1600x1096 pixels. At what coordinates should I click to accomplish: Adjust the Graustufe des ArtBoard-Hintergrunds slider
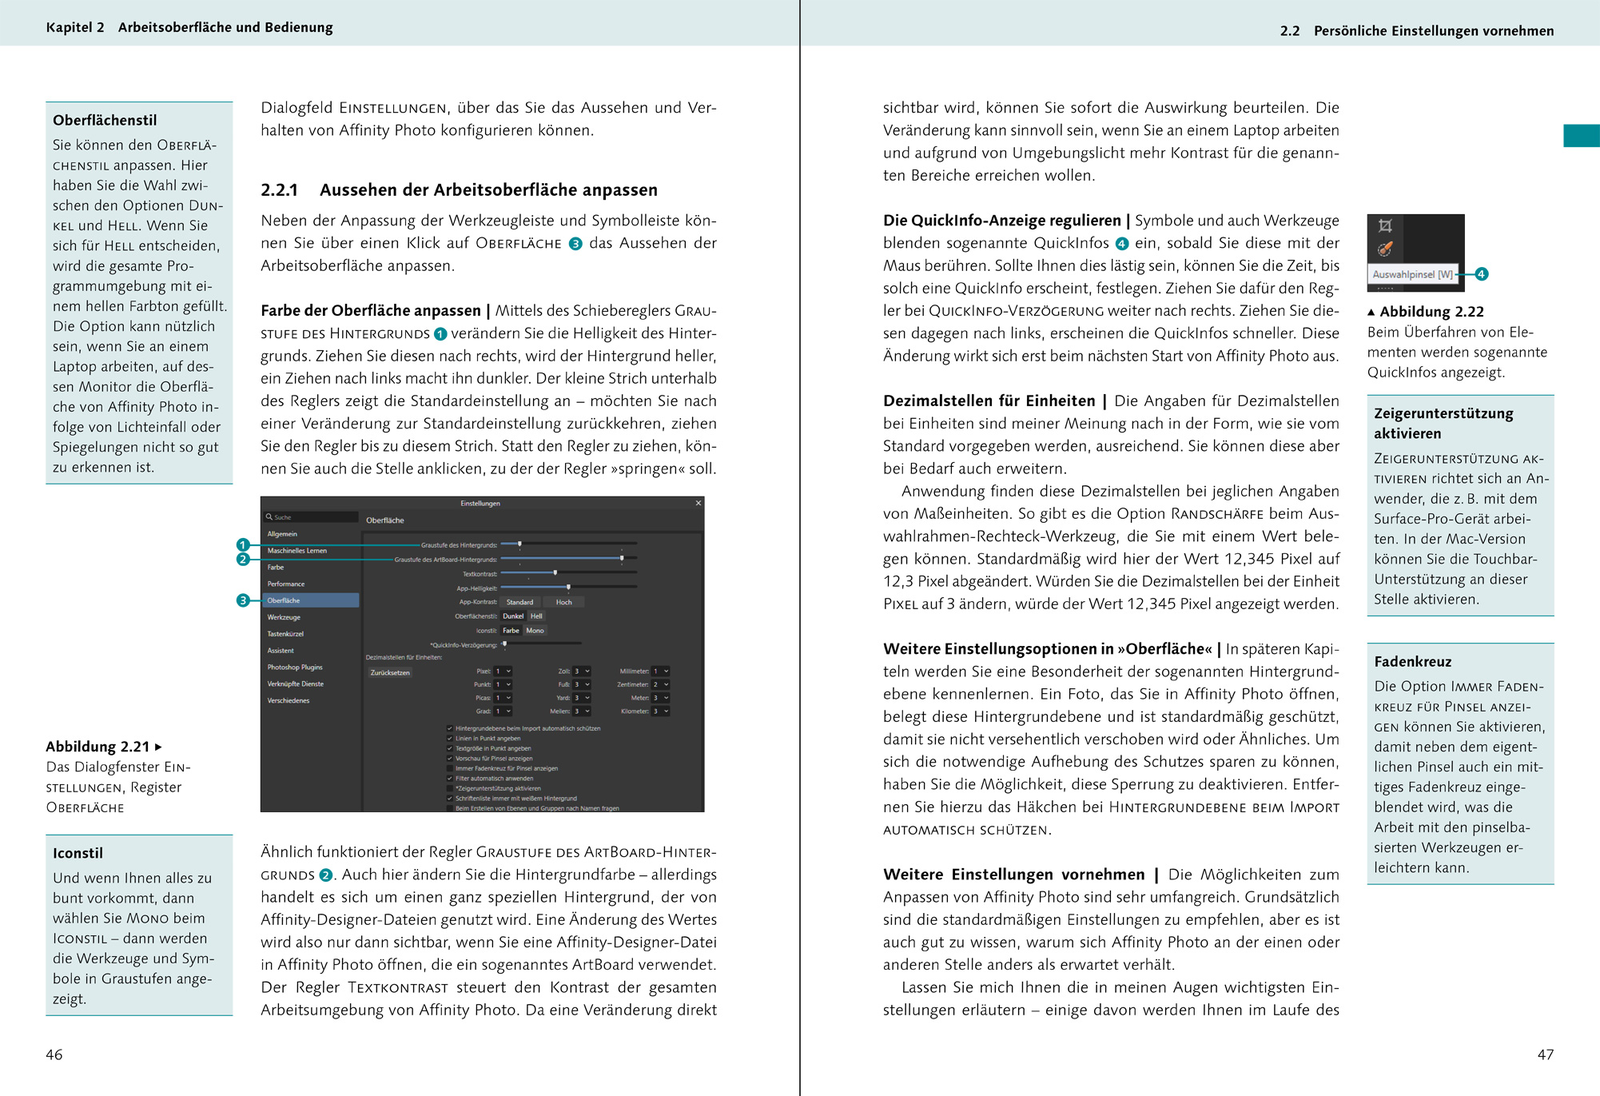pos(569,558)
